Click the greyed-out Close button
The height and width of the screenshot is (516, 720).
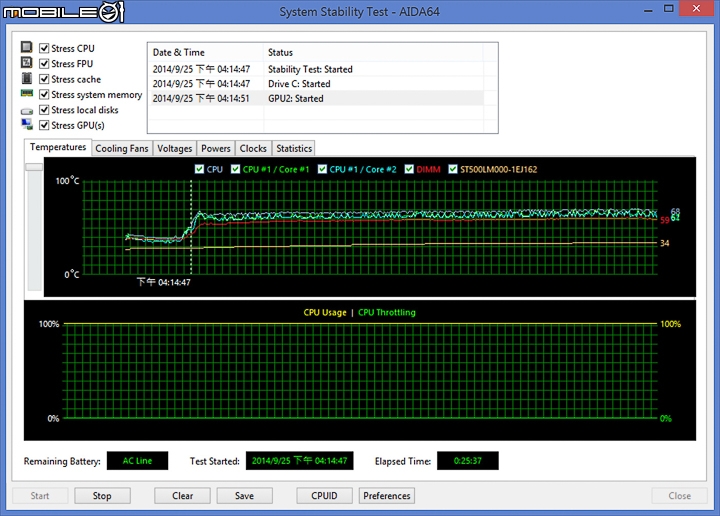coord(680,496)
